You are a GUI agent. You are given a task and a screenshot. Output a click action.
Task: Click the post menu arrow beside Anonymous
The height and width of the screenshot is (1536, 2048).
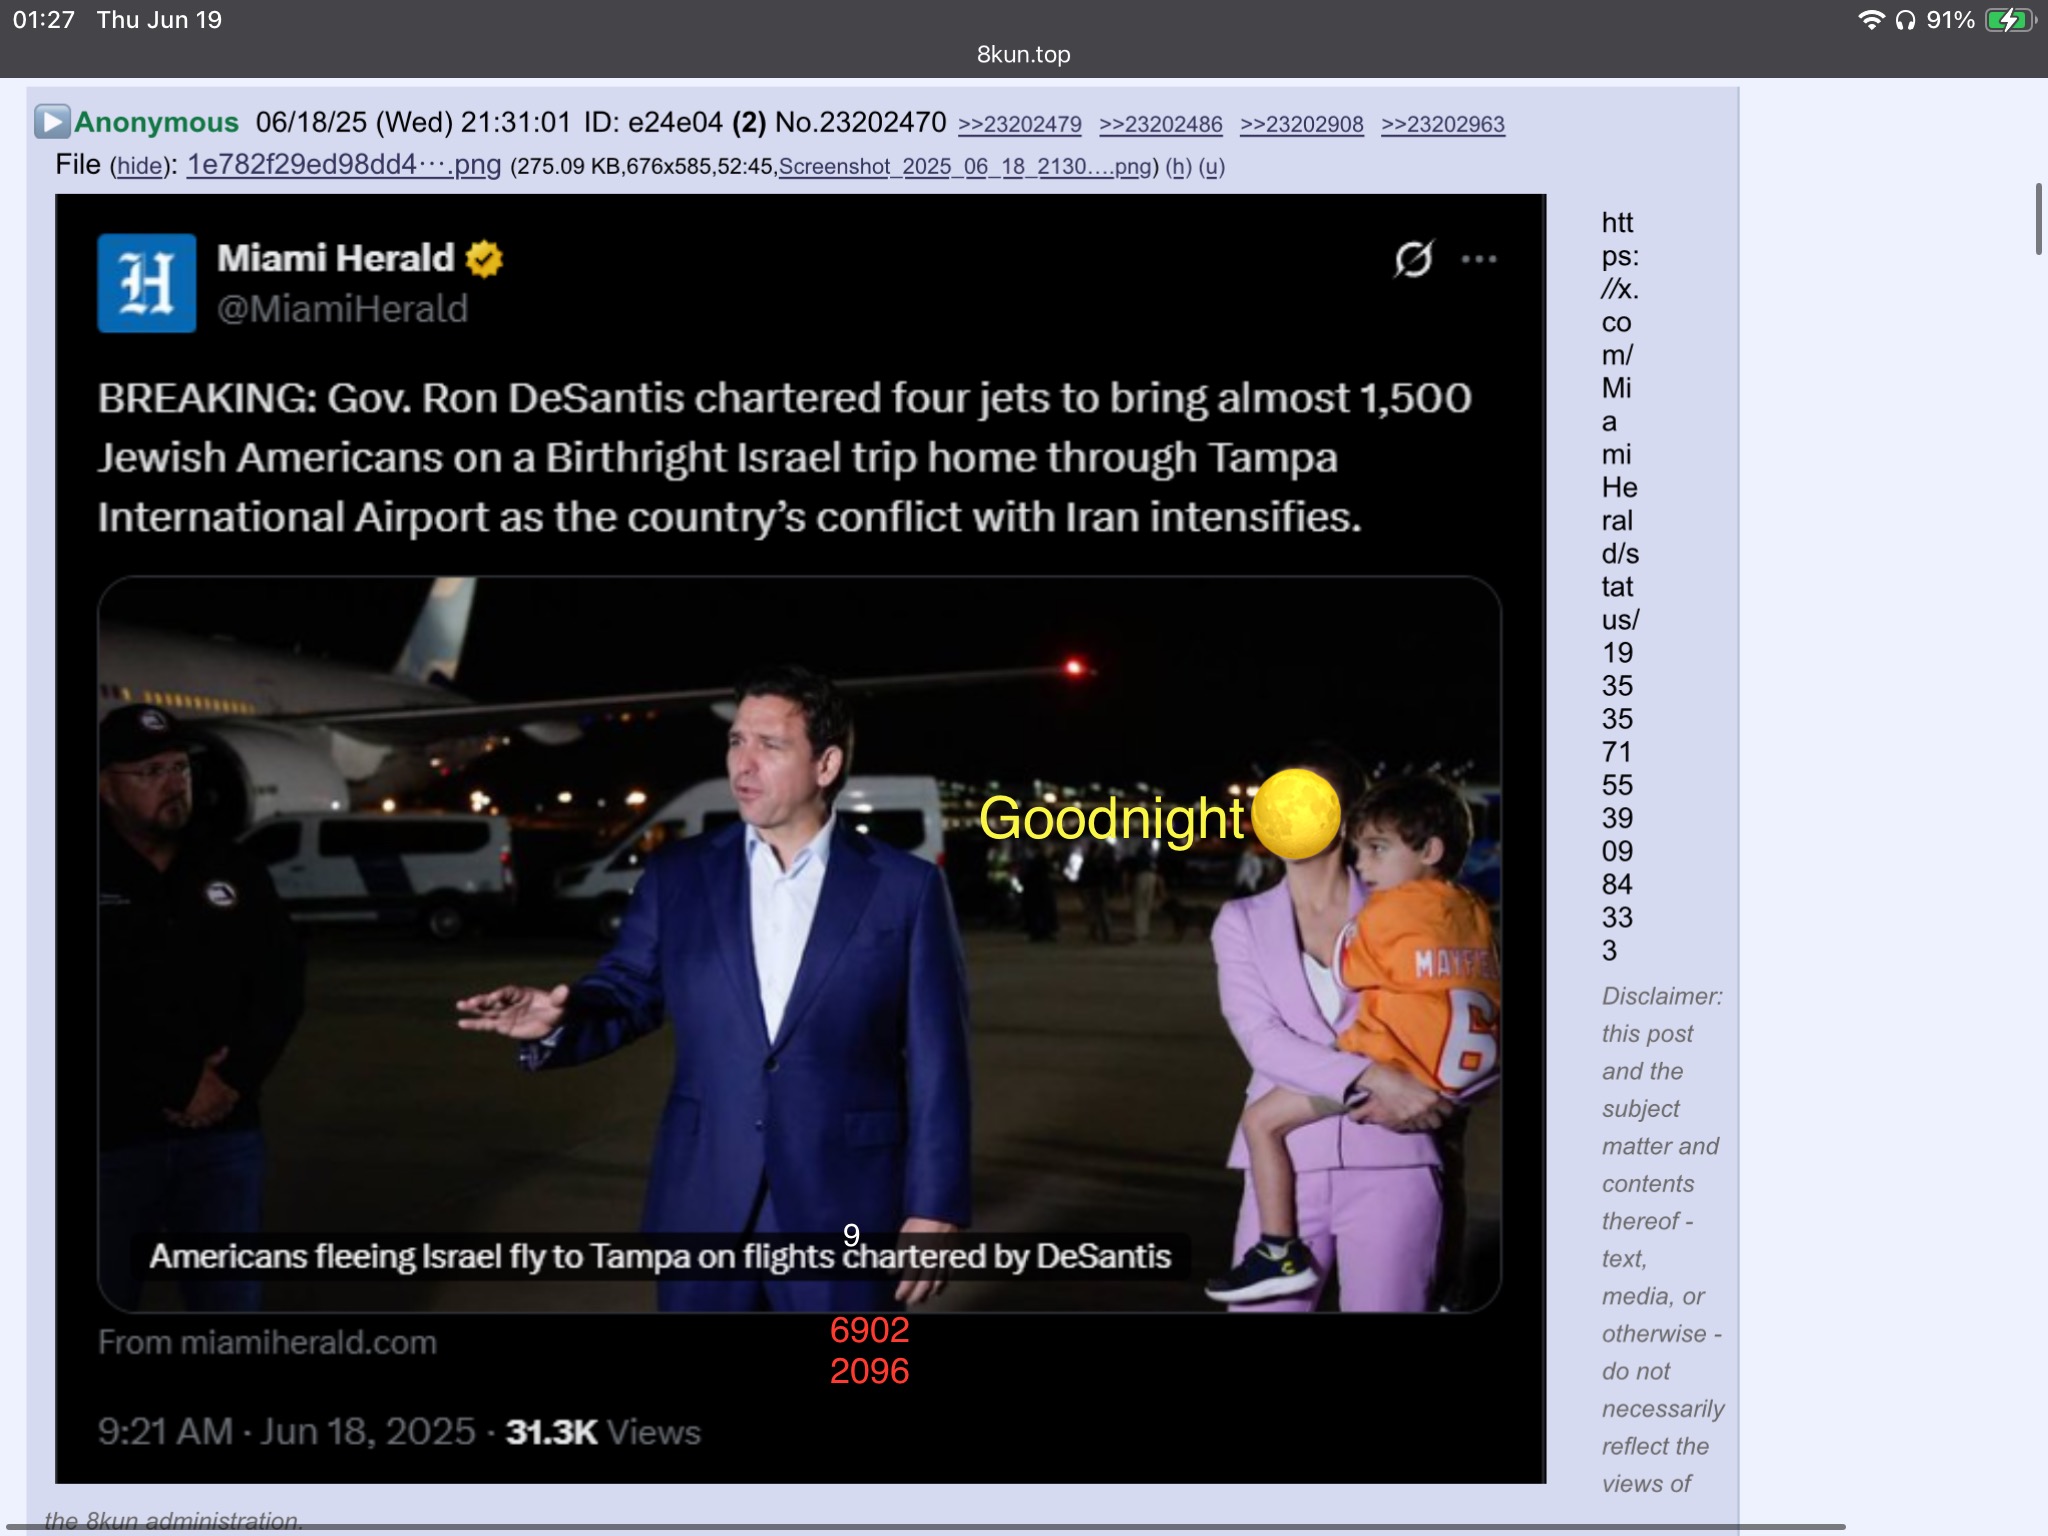pyautogui.click(x=52, y=122)
